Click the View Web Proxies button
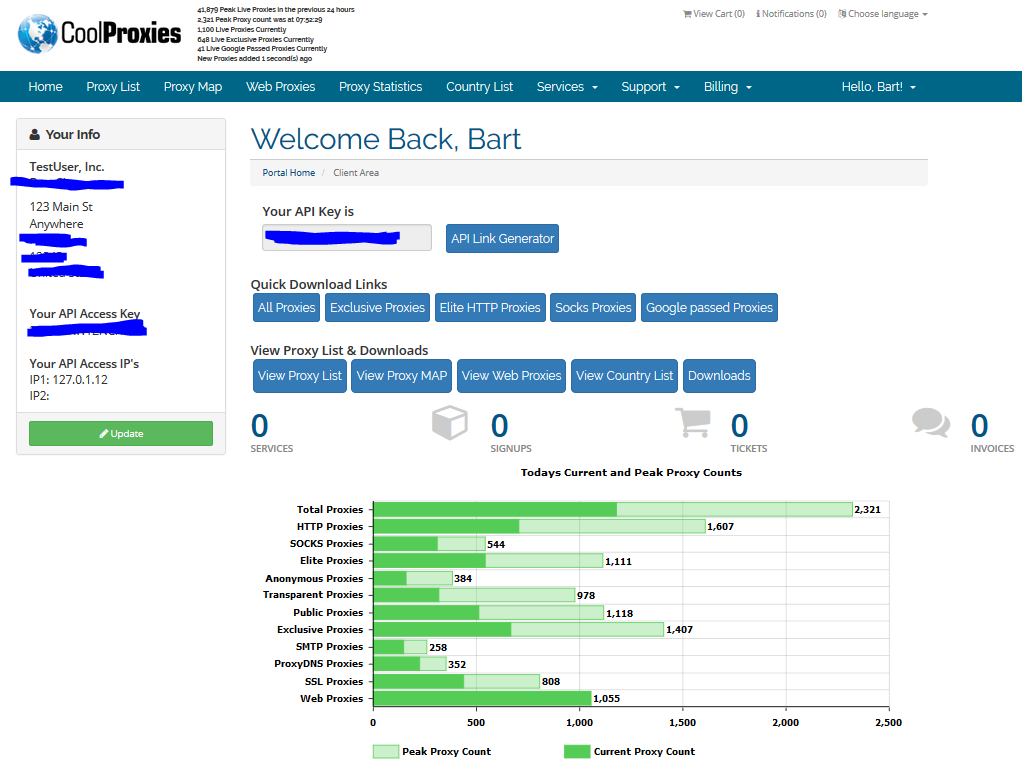This screenshot has width=1022, height=769. pos(512,376)
